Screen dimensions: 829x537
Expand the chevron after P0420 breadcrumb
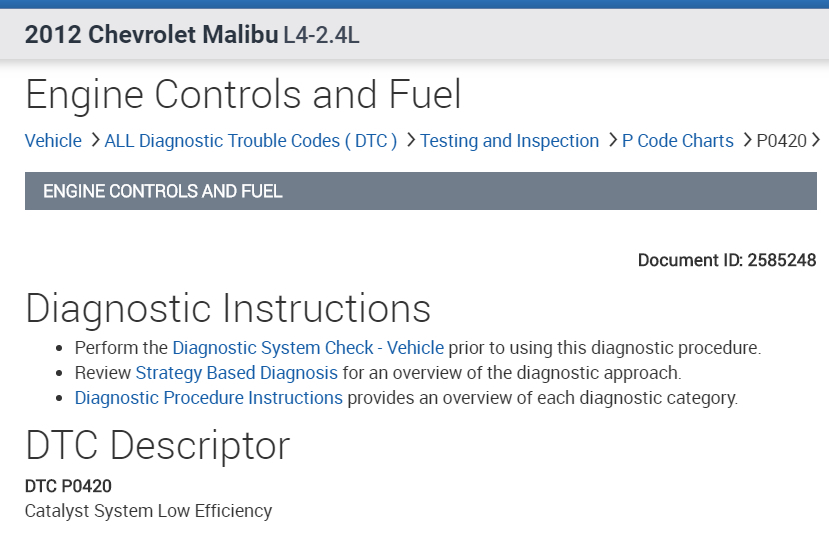pyautogui.click(x=817, y=141)
